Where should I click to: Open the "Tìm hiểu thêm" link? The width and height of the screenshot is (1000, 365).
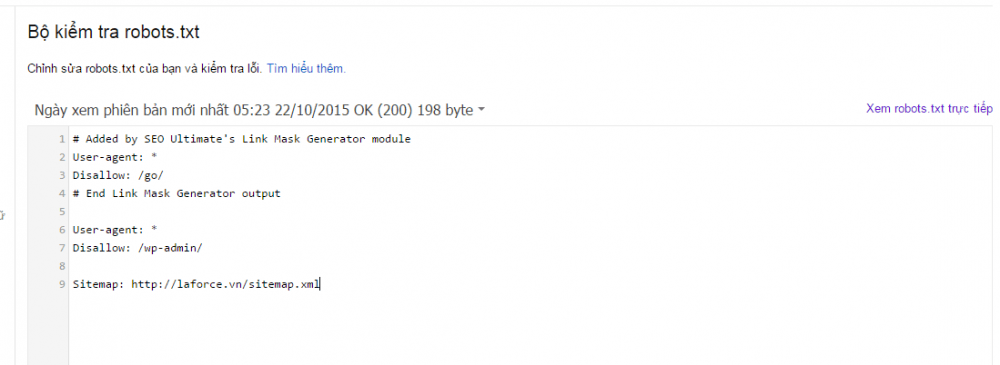(306, 69)
